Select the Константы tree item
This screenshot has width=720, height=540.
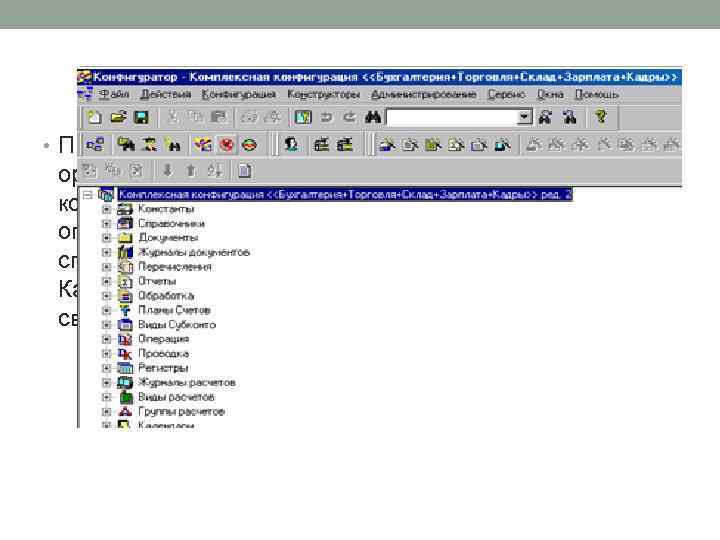(x=166, y=209)
